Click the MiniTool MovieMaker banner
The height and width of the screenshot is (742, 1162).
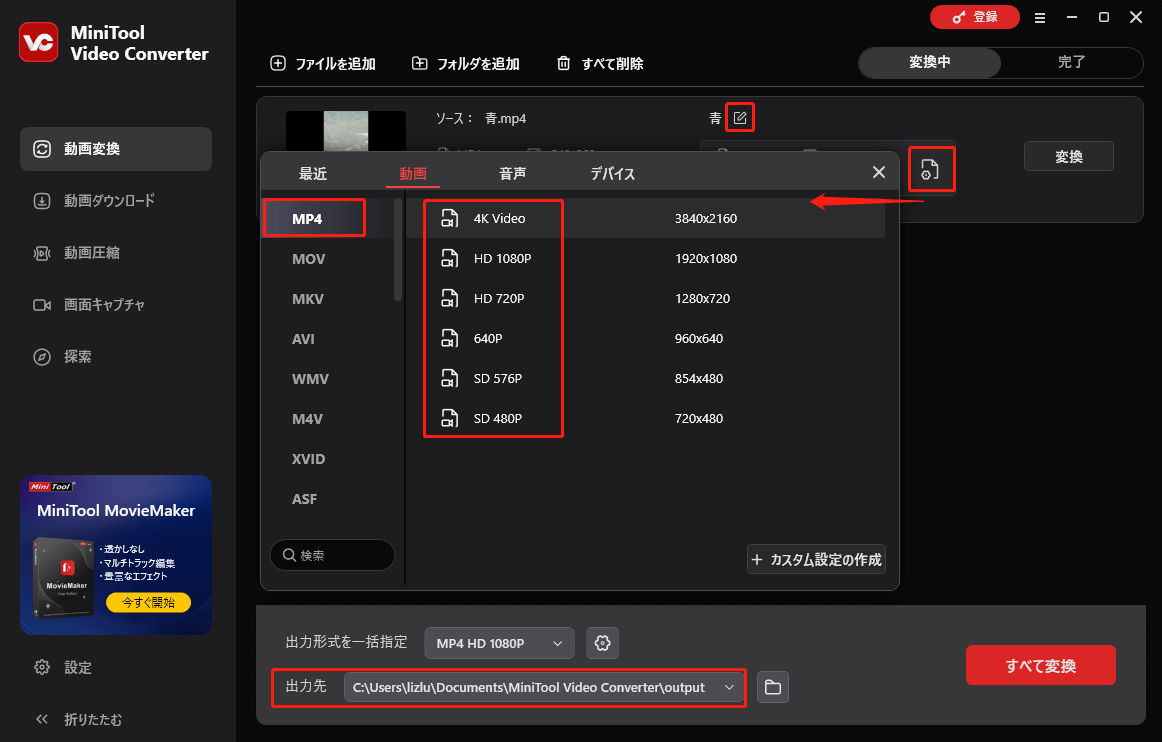(x=116, y=554)
